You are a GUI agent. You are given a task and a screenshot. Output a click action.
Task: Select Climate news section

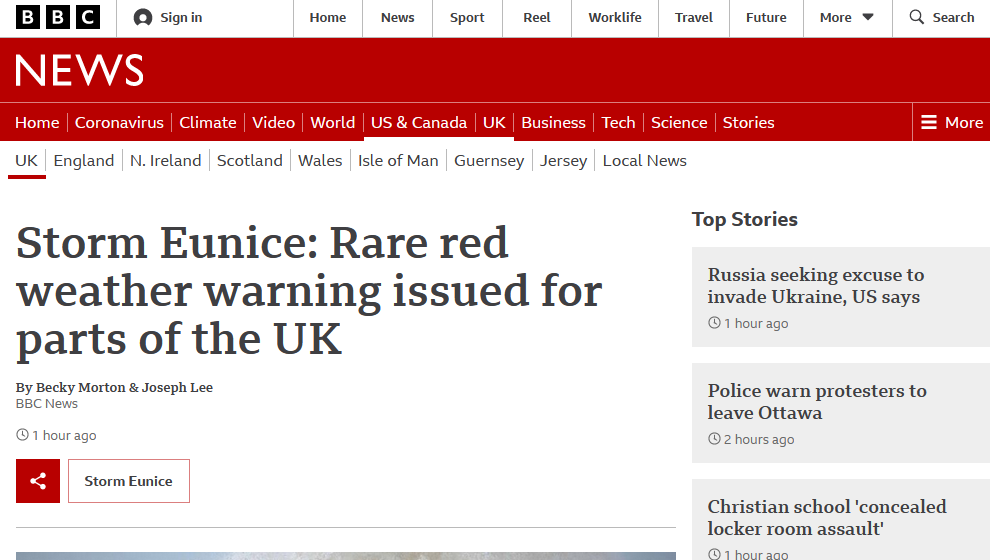(208, 122)
